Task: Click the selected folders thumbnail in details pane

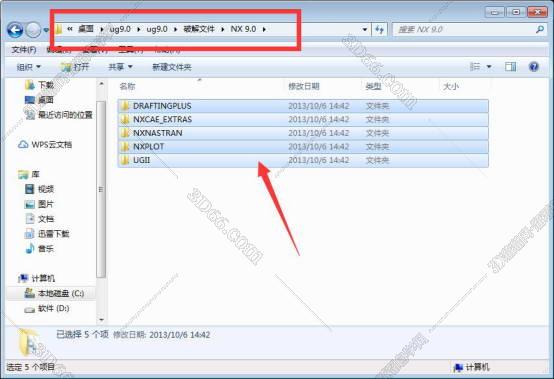Action: tap(28, 342)
